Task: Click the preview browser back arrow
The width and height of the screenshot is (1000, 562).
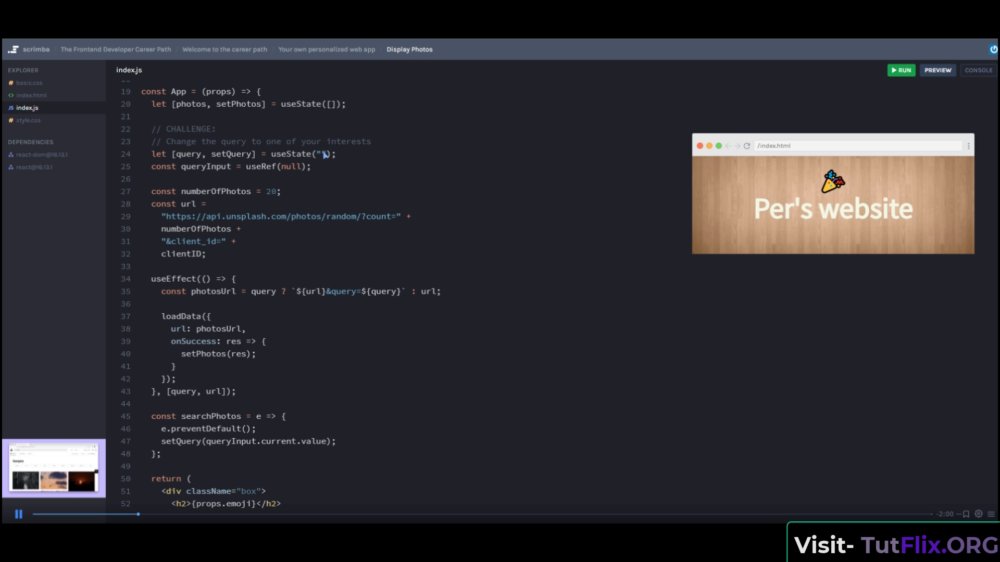Action: click(728, 146)
